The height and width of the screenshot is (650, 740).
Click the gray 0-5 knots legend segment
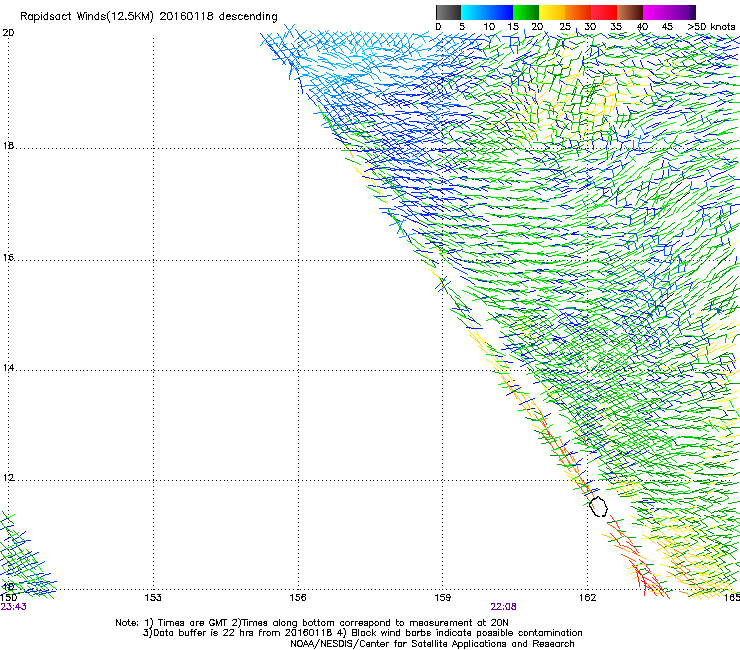pyautogui.click(x=448, y=12)
